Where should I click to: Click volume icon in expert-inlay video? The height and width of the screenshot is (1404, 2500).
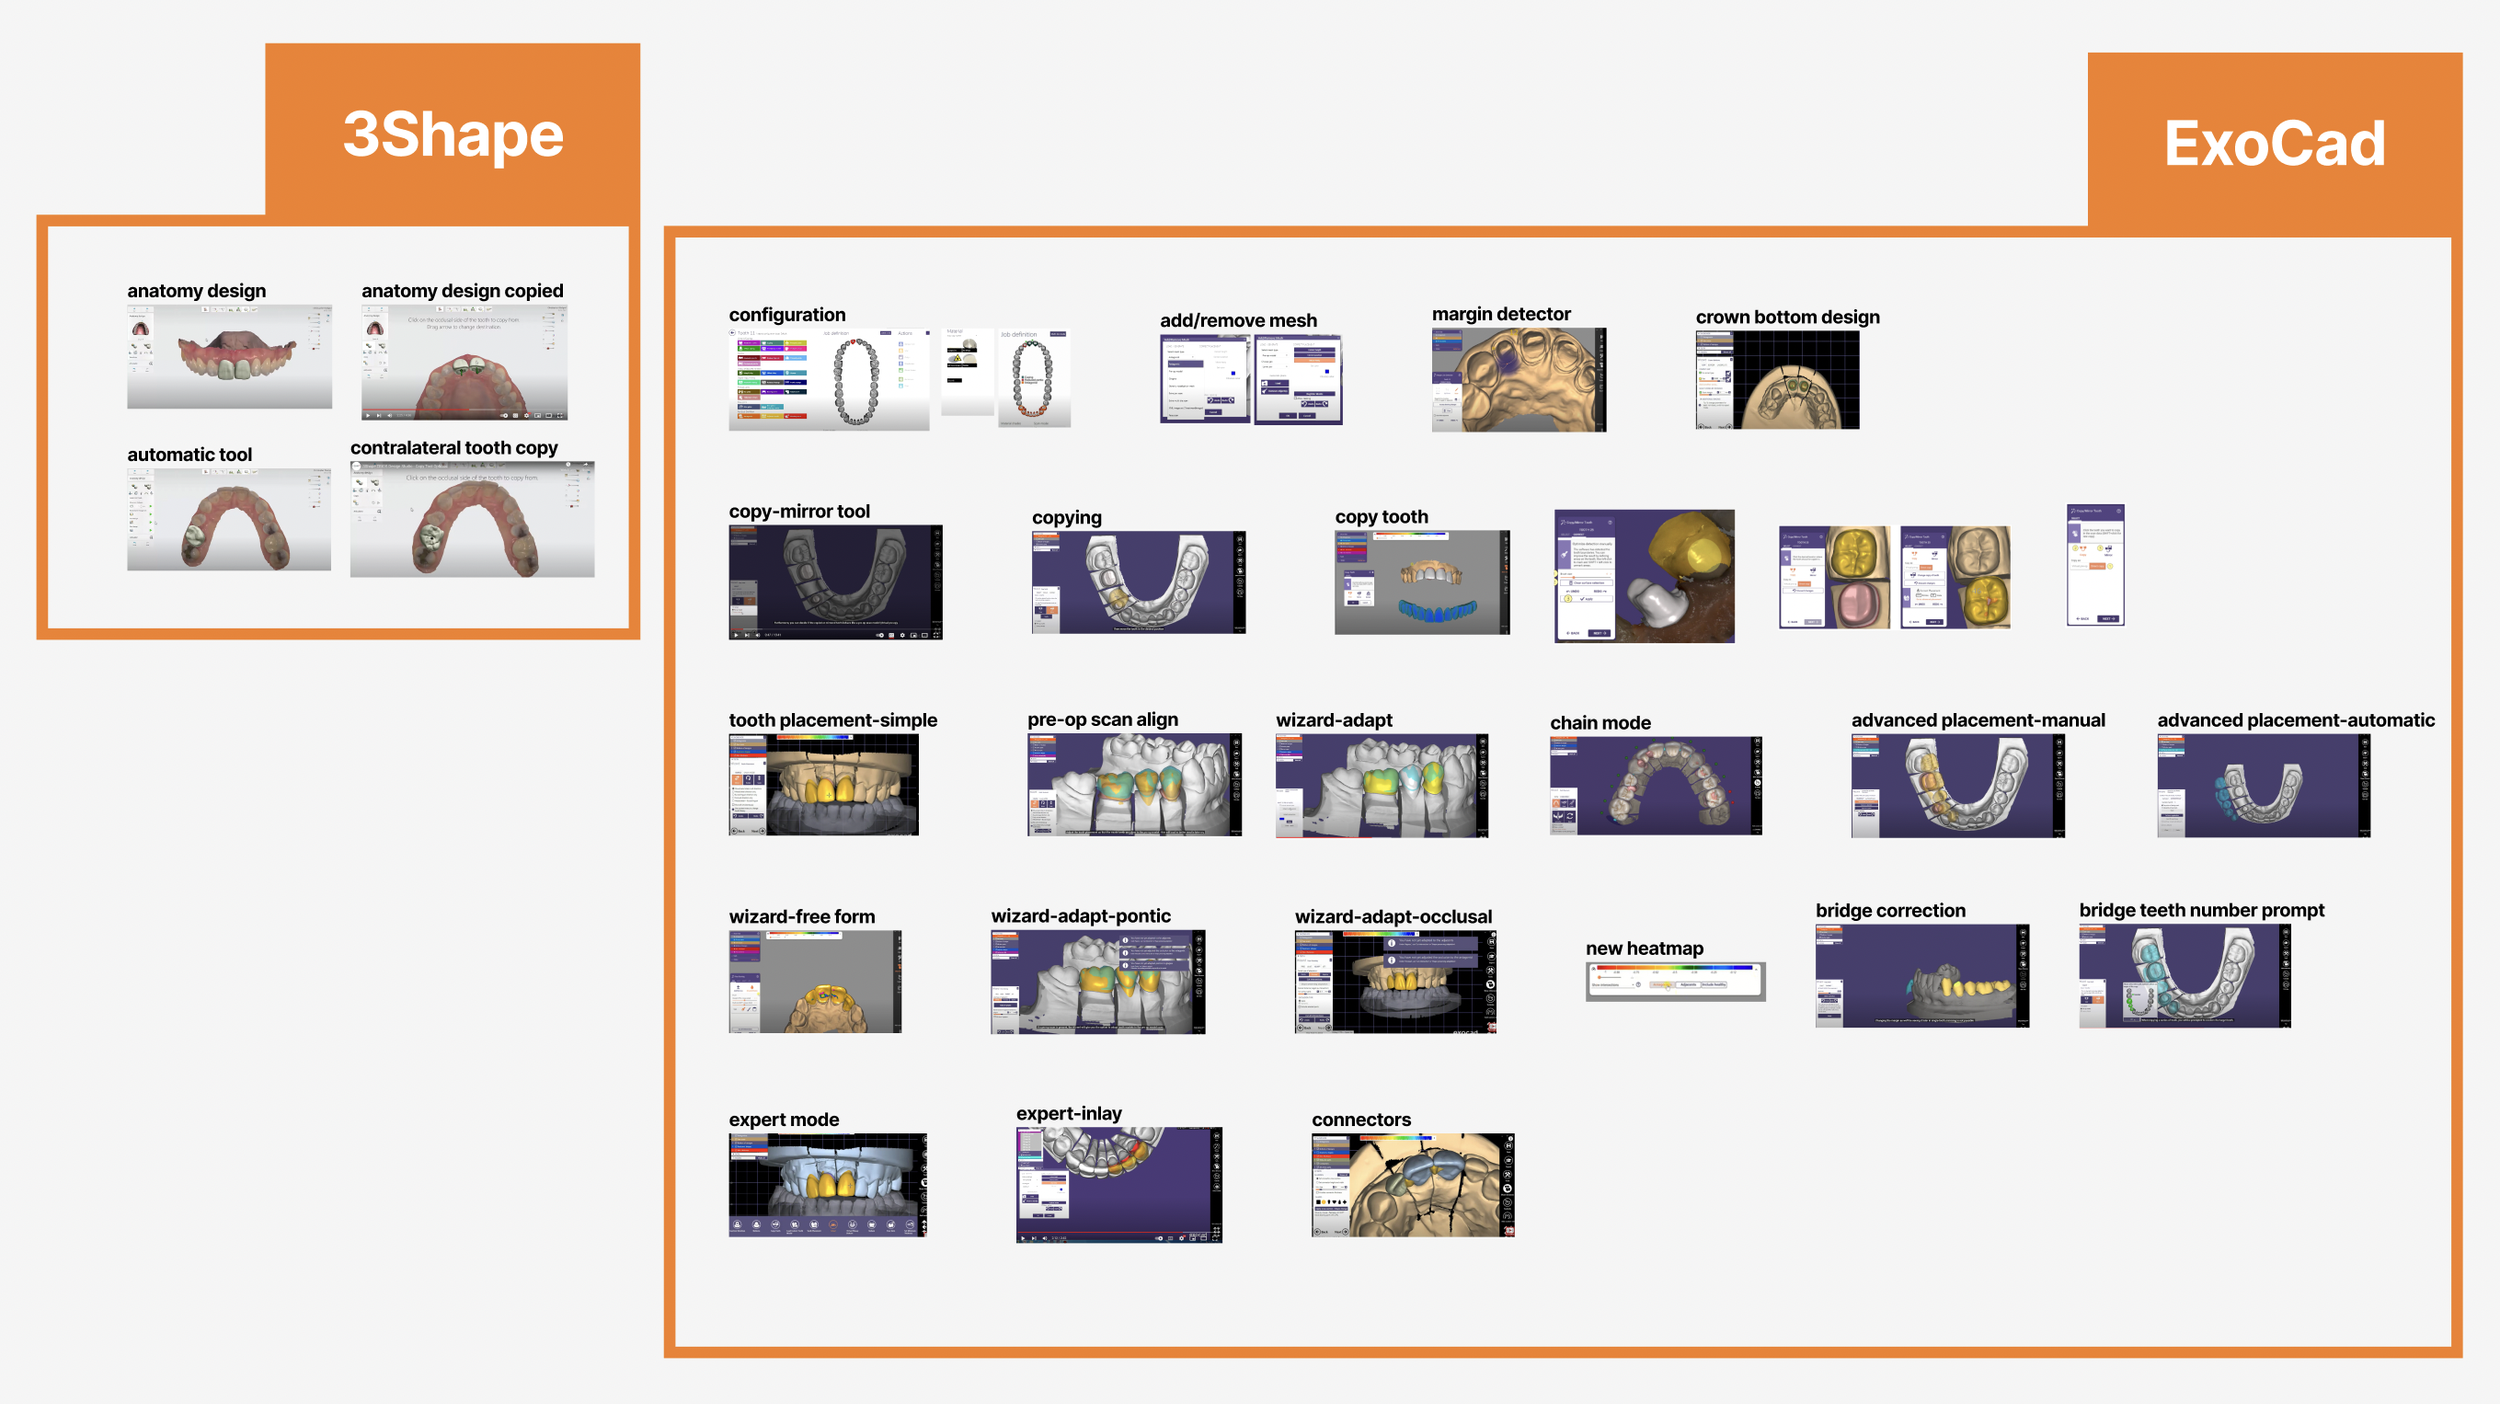(x=1045, y=1238)
